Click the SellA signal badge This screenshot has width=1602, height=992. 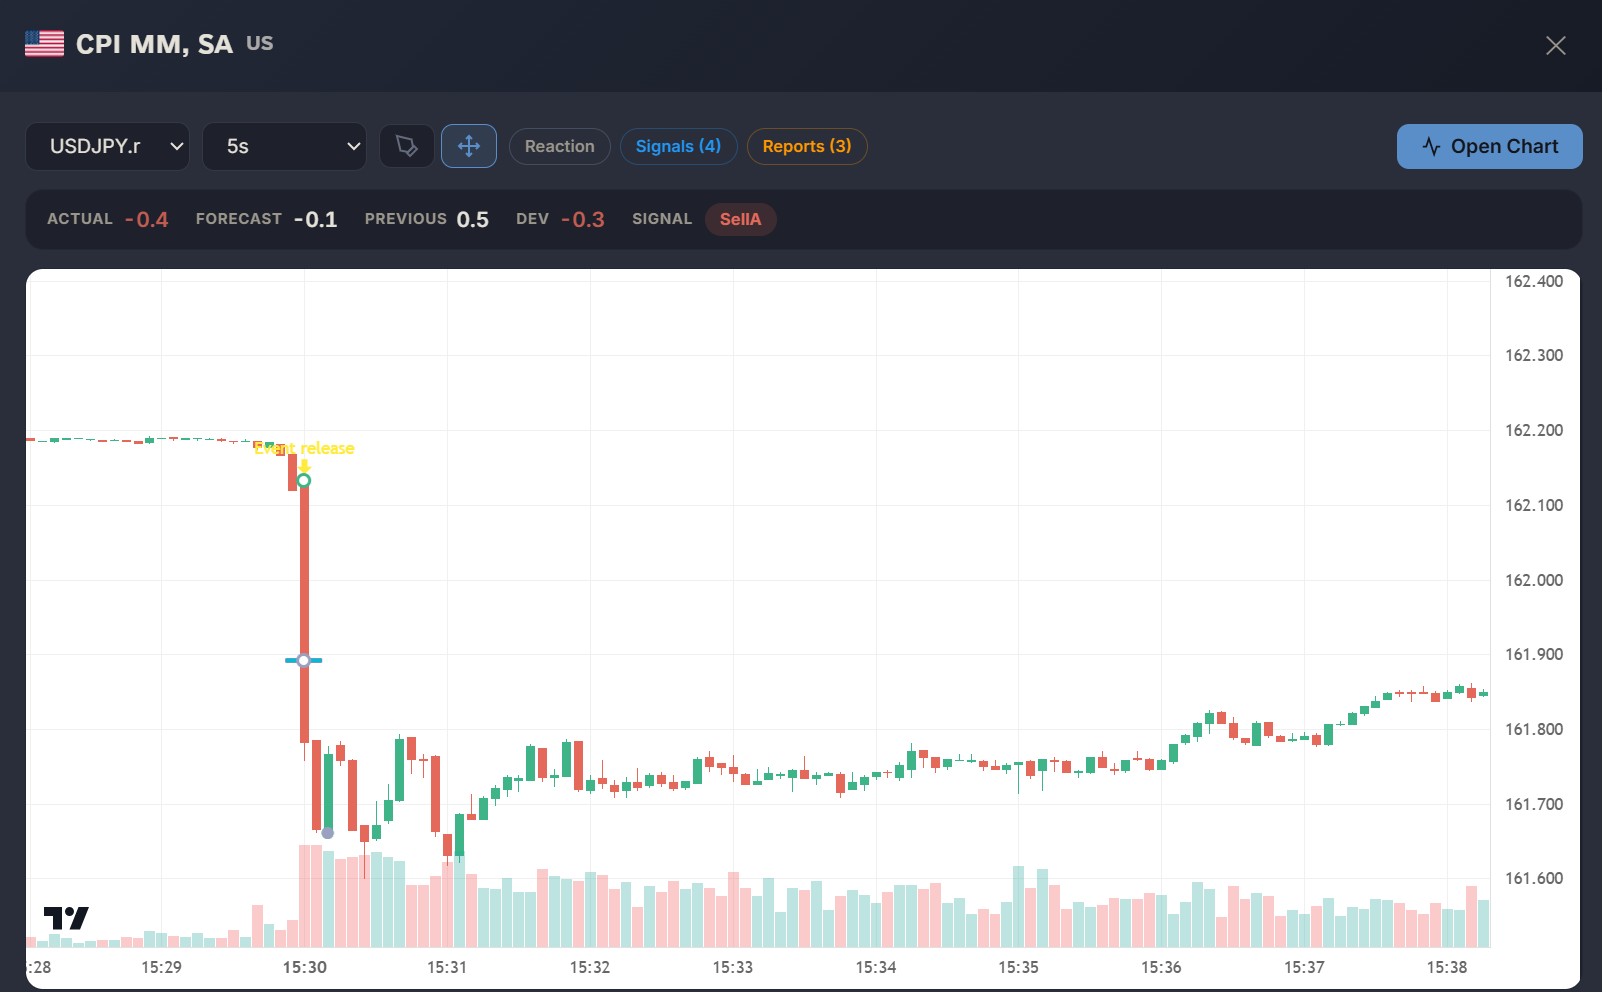tap(740, 219)
